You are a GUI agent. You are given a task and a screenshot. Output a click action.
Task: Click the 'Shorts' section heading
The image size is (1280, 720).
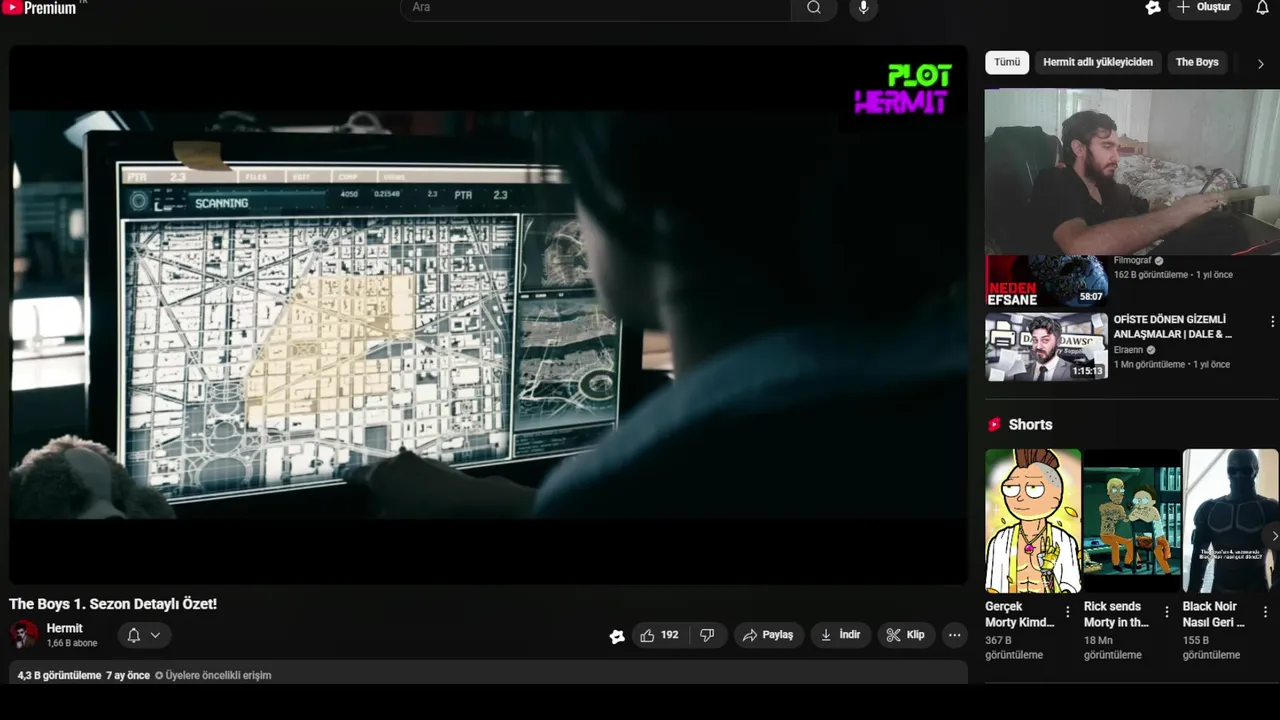1030,425
